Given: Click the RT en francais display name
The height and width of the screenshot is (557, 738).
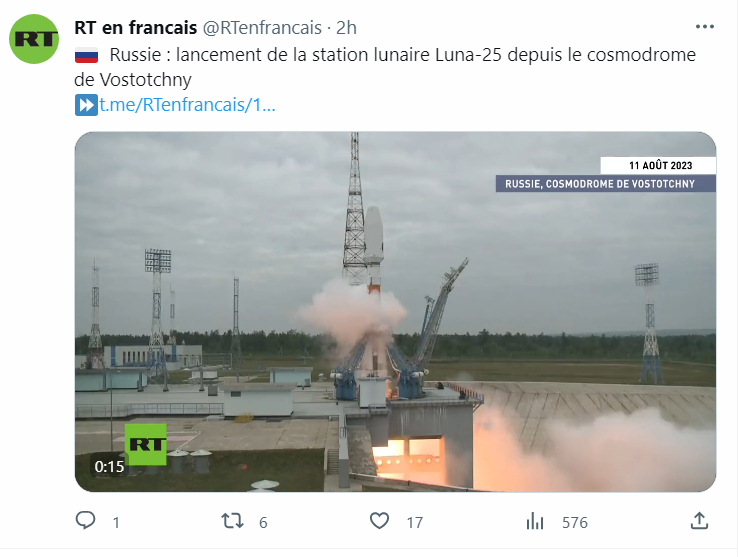Looking at the screenshot, I should point(136,28).
